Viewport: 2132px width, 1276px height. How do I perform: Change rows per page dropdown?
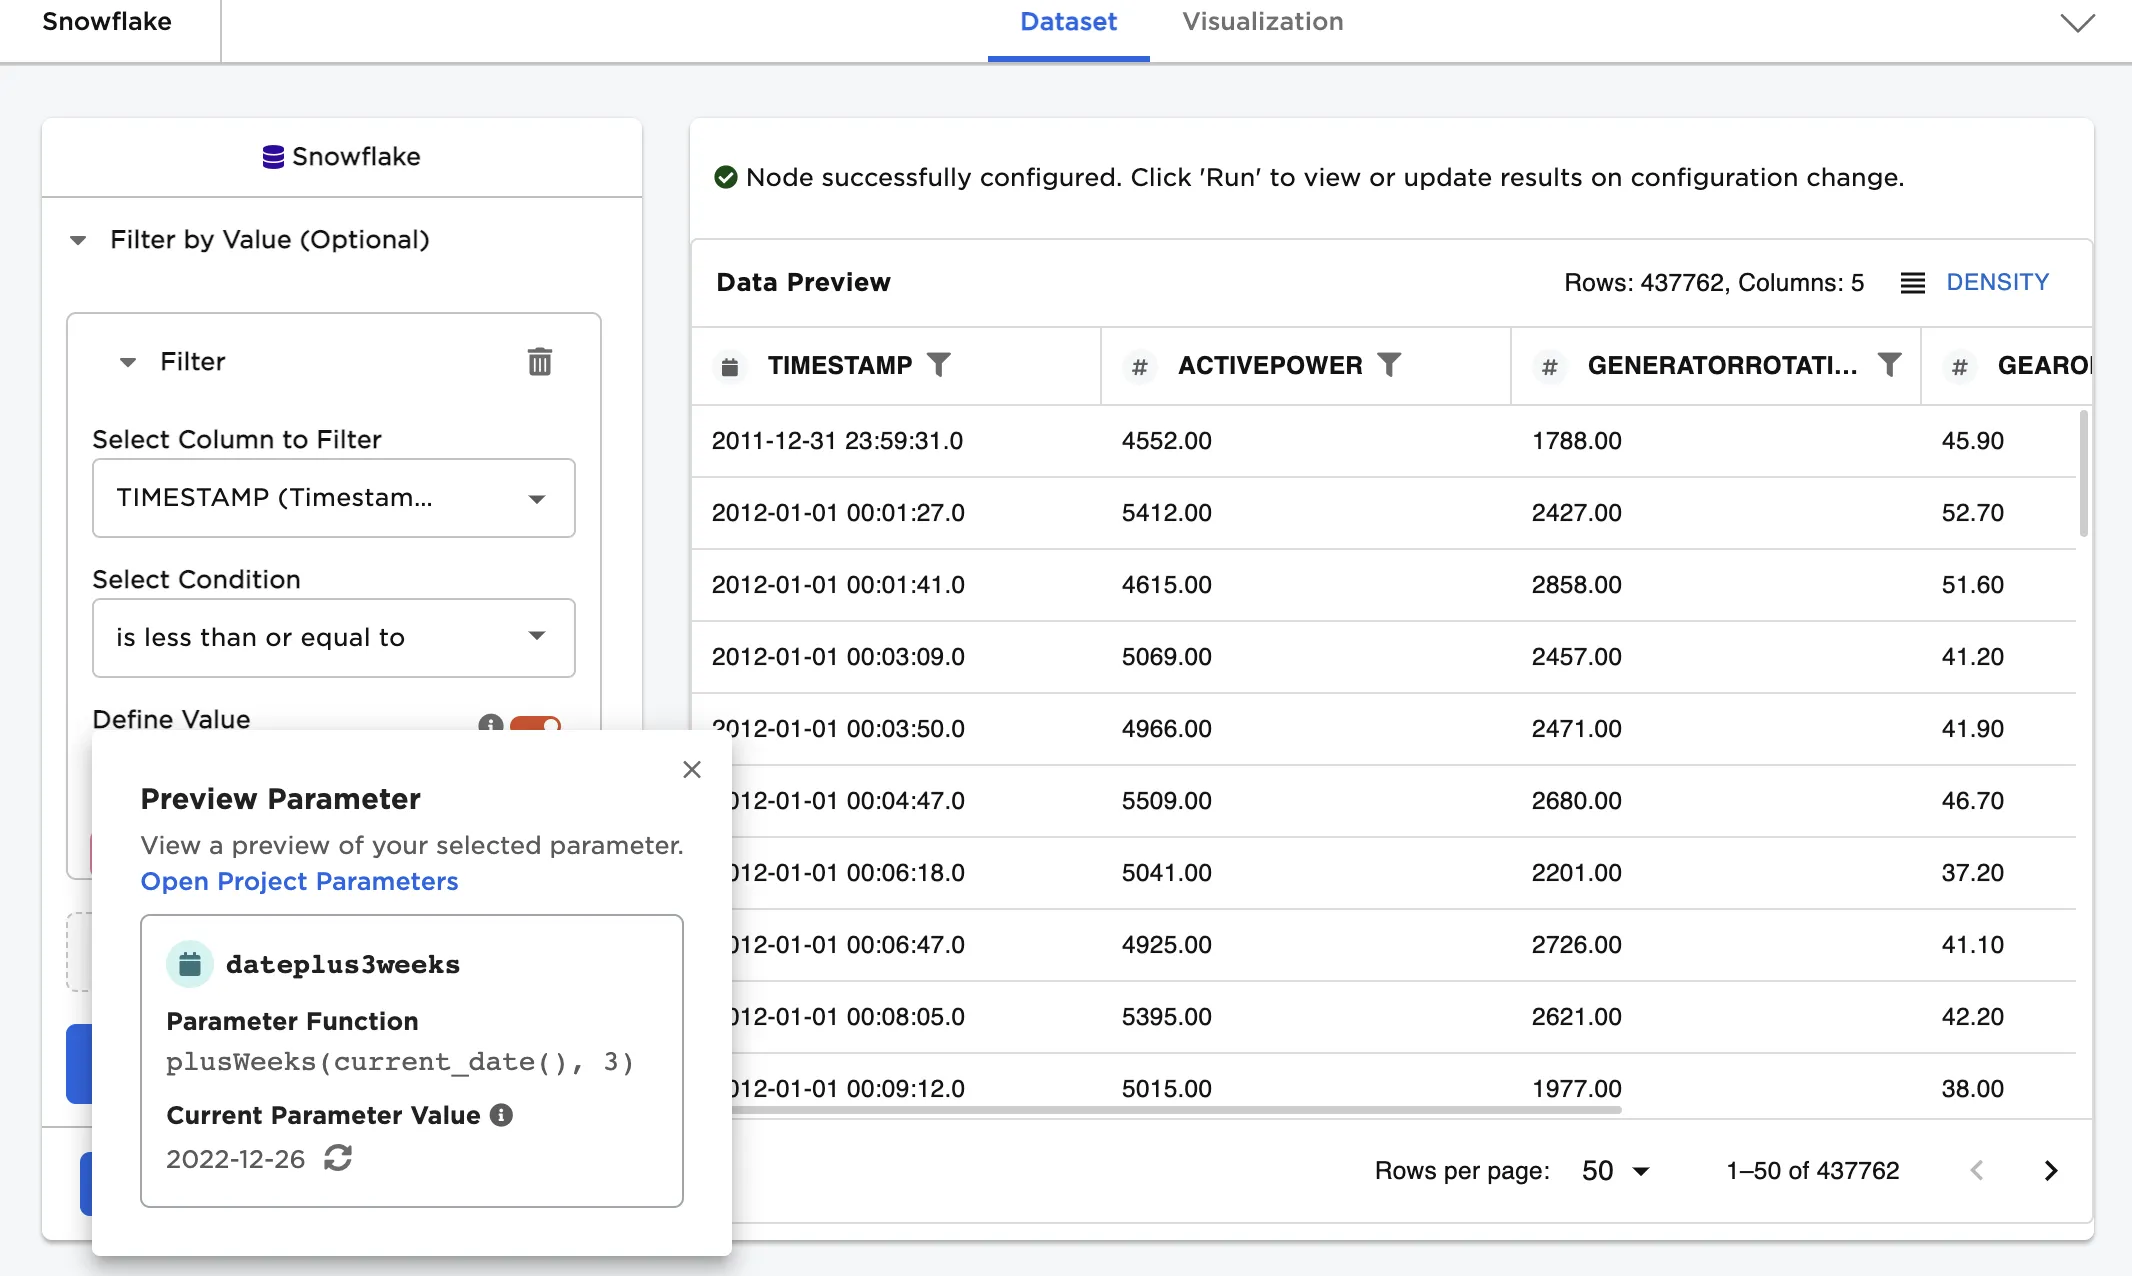point(1615,1171)
